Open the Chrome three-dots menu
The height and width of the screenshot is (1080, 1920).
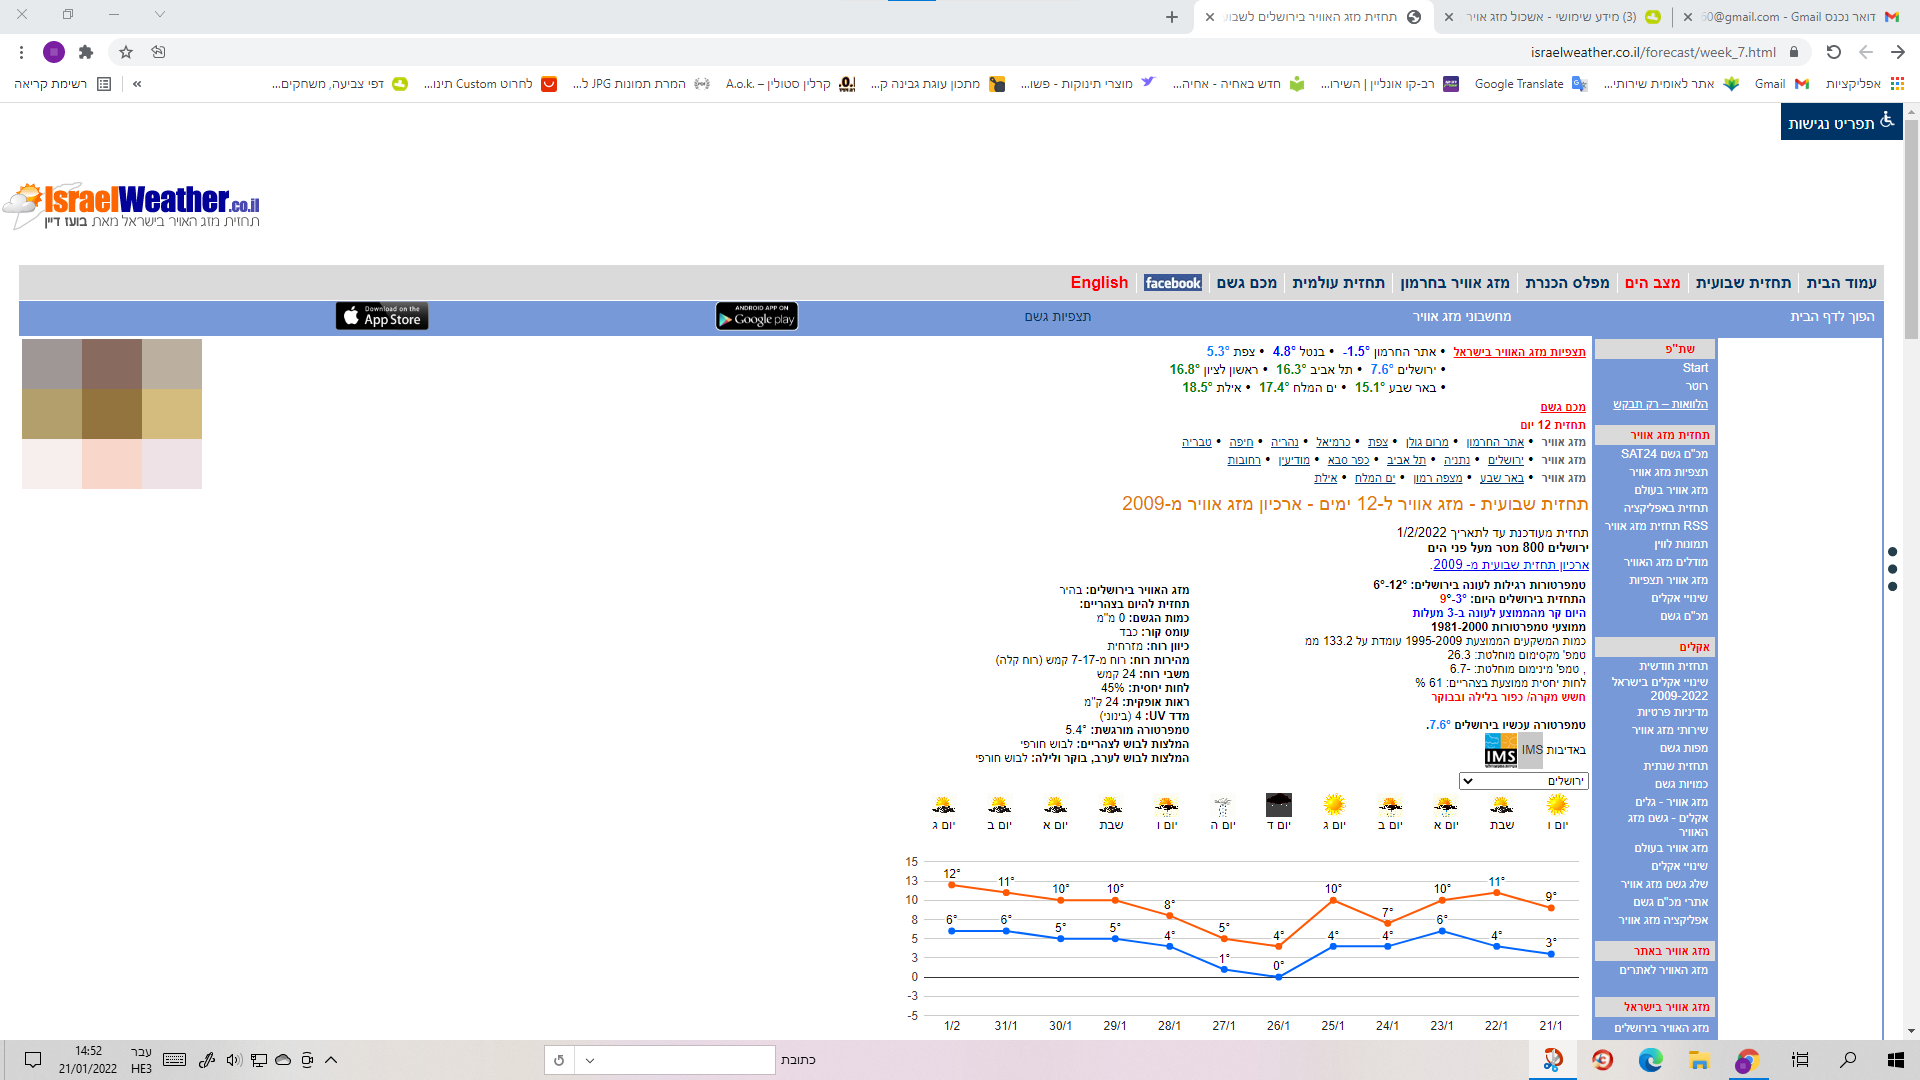[x=21, y=52]
